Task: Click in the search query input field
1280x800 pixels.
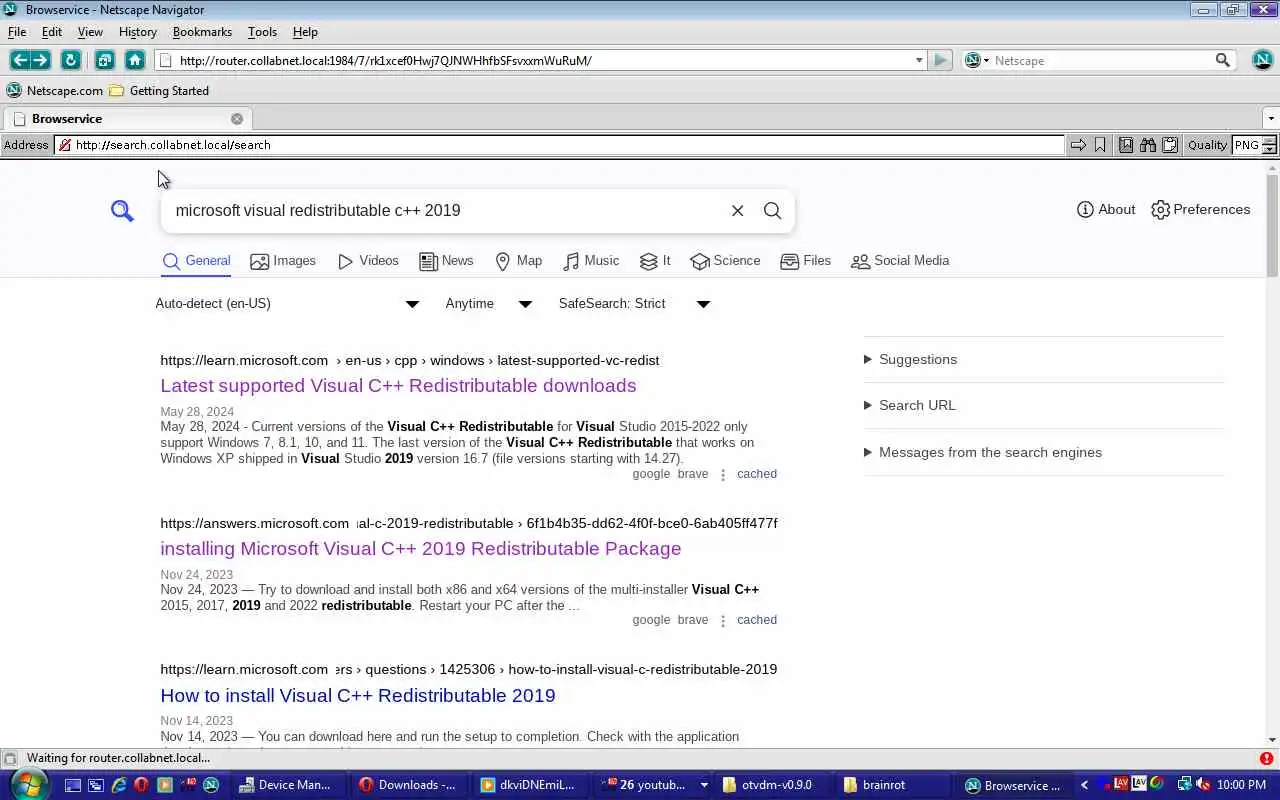Action: coord(445,210)
